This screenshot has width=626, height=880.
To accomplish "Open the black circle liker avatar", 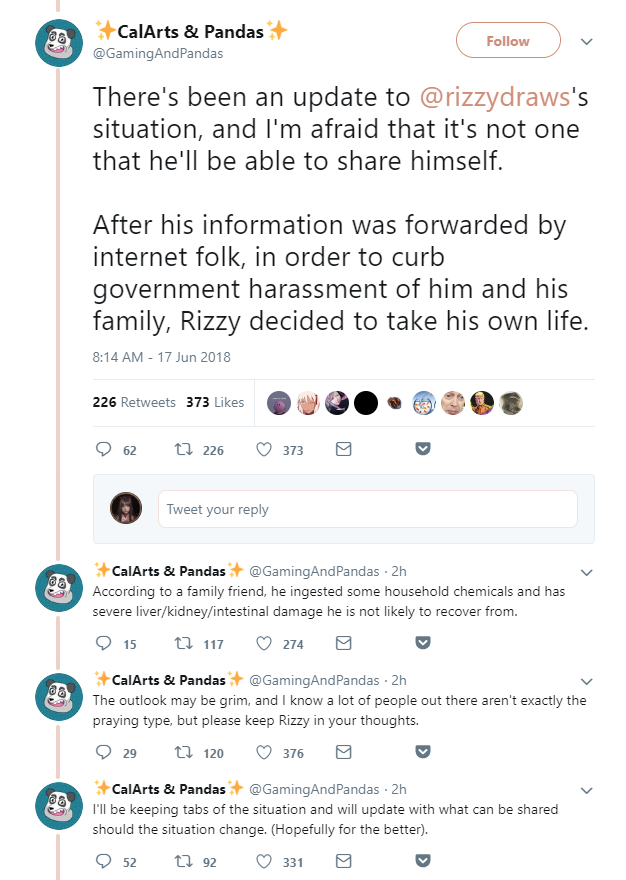I will 366,403.
